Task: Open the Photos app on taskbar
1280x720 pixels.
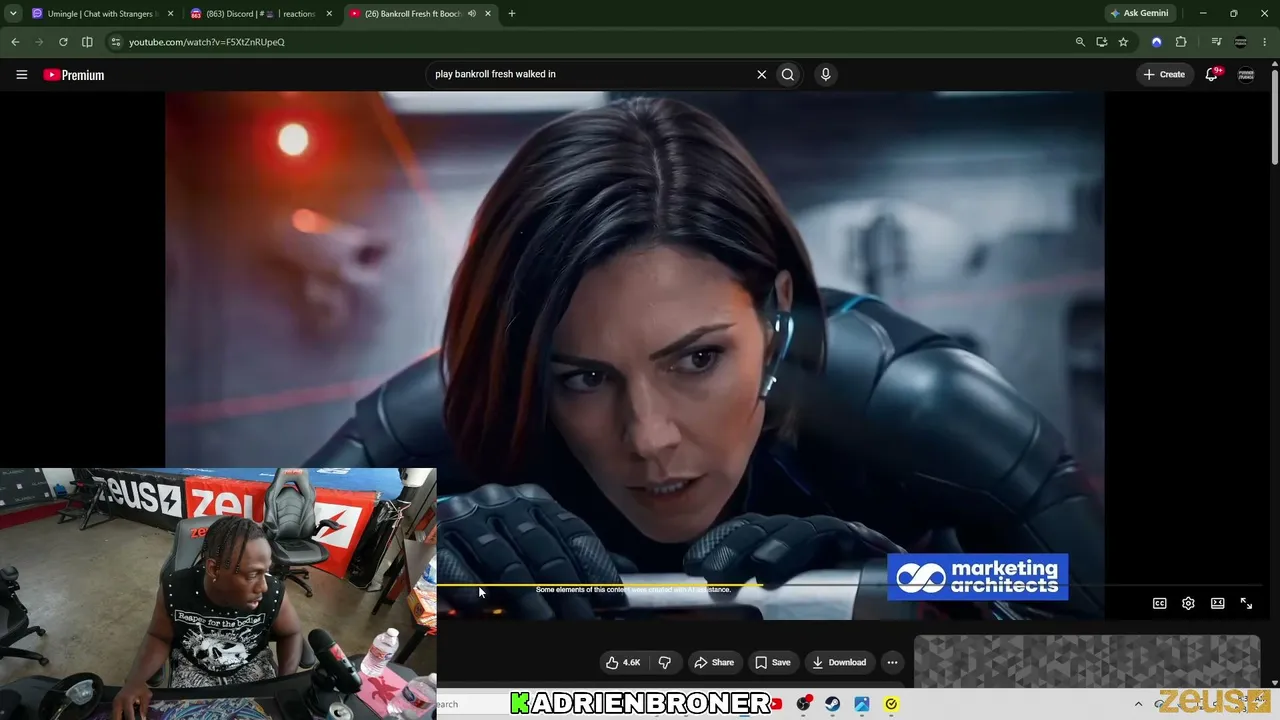Action: 861,704
